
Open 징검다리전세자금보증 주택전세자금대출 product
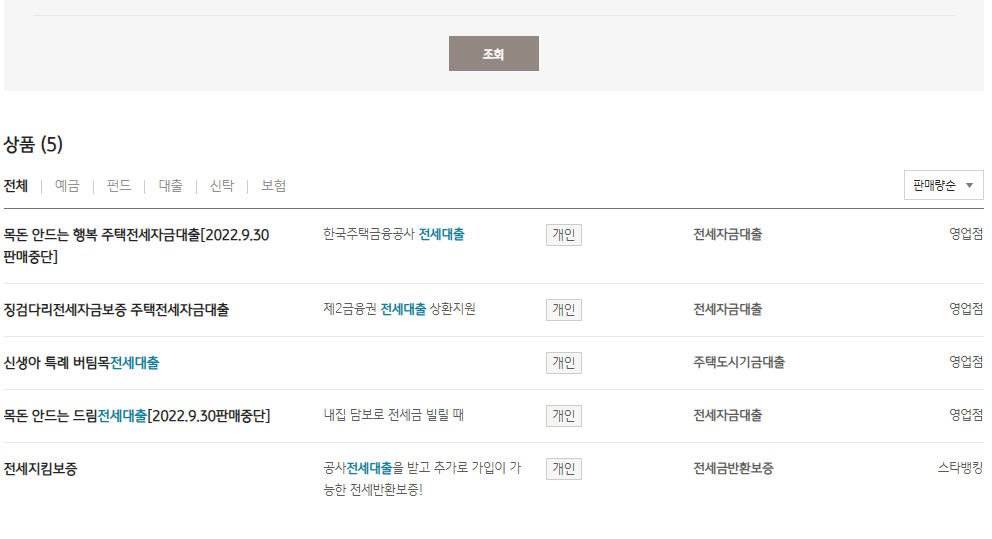[116, 310]
